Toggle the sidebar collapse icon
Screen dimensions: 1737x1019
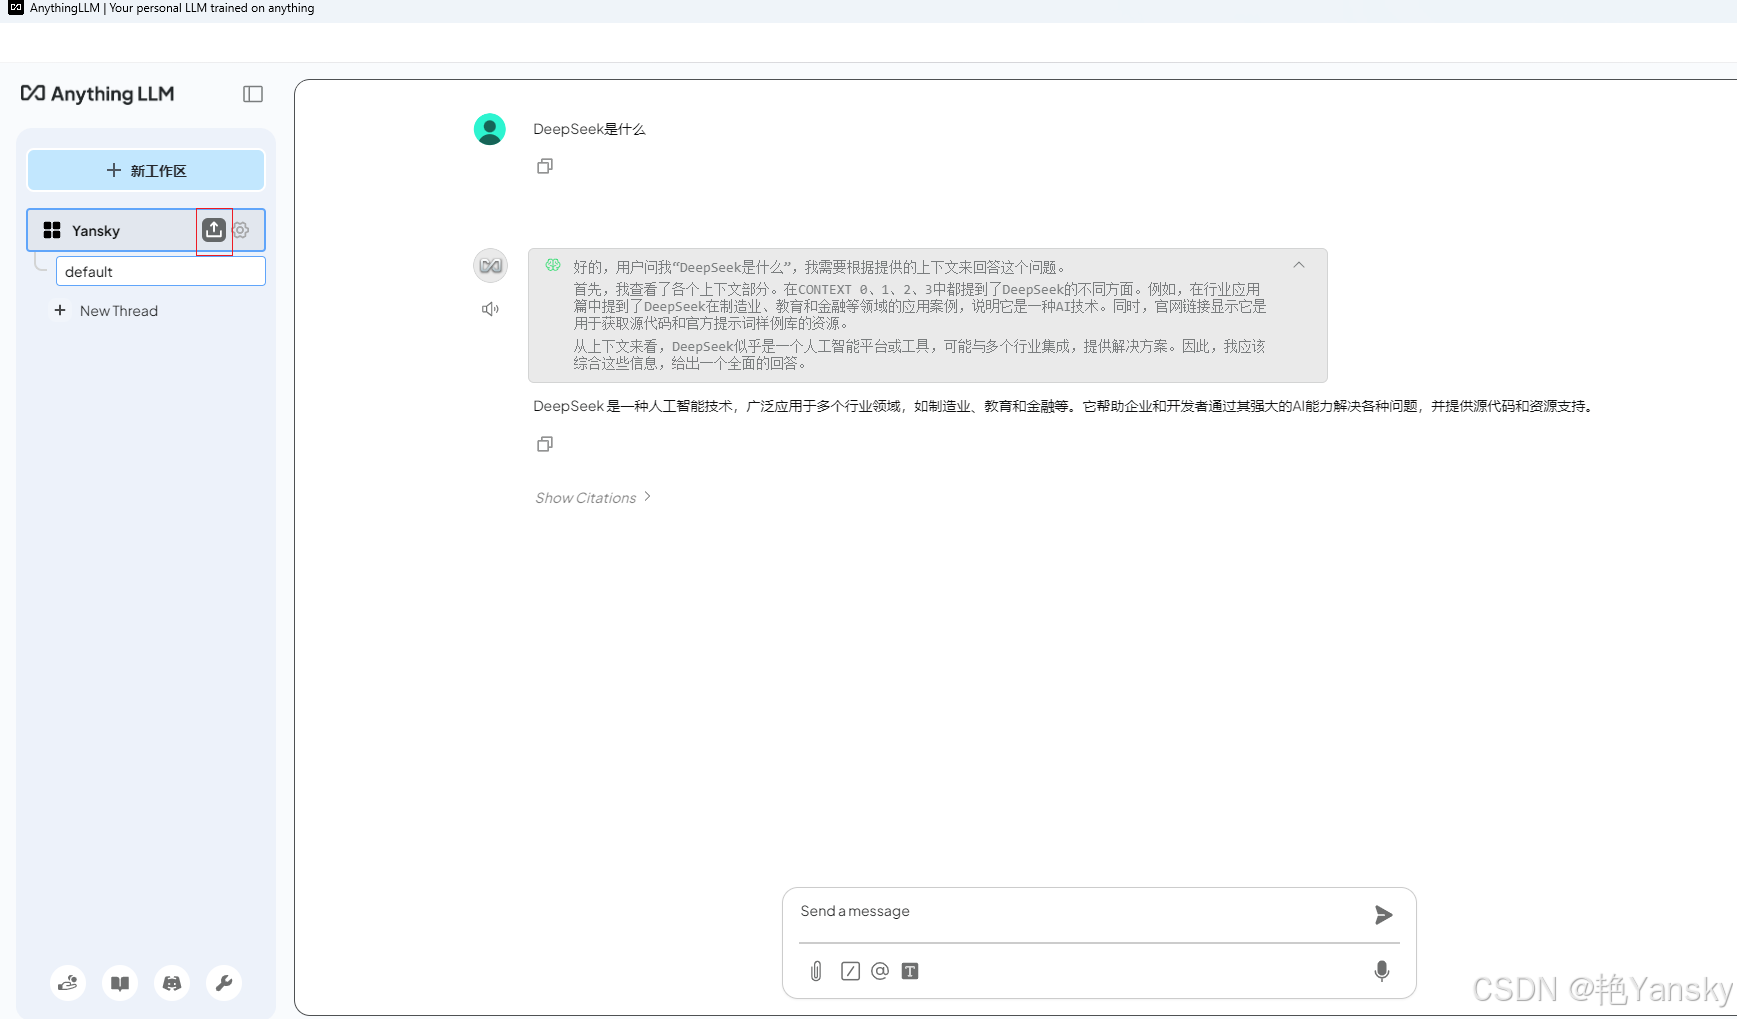pyautogui.click(x=253, y=94)
